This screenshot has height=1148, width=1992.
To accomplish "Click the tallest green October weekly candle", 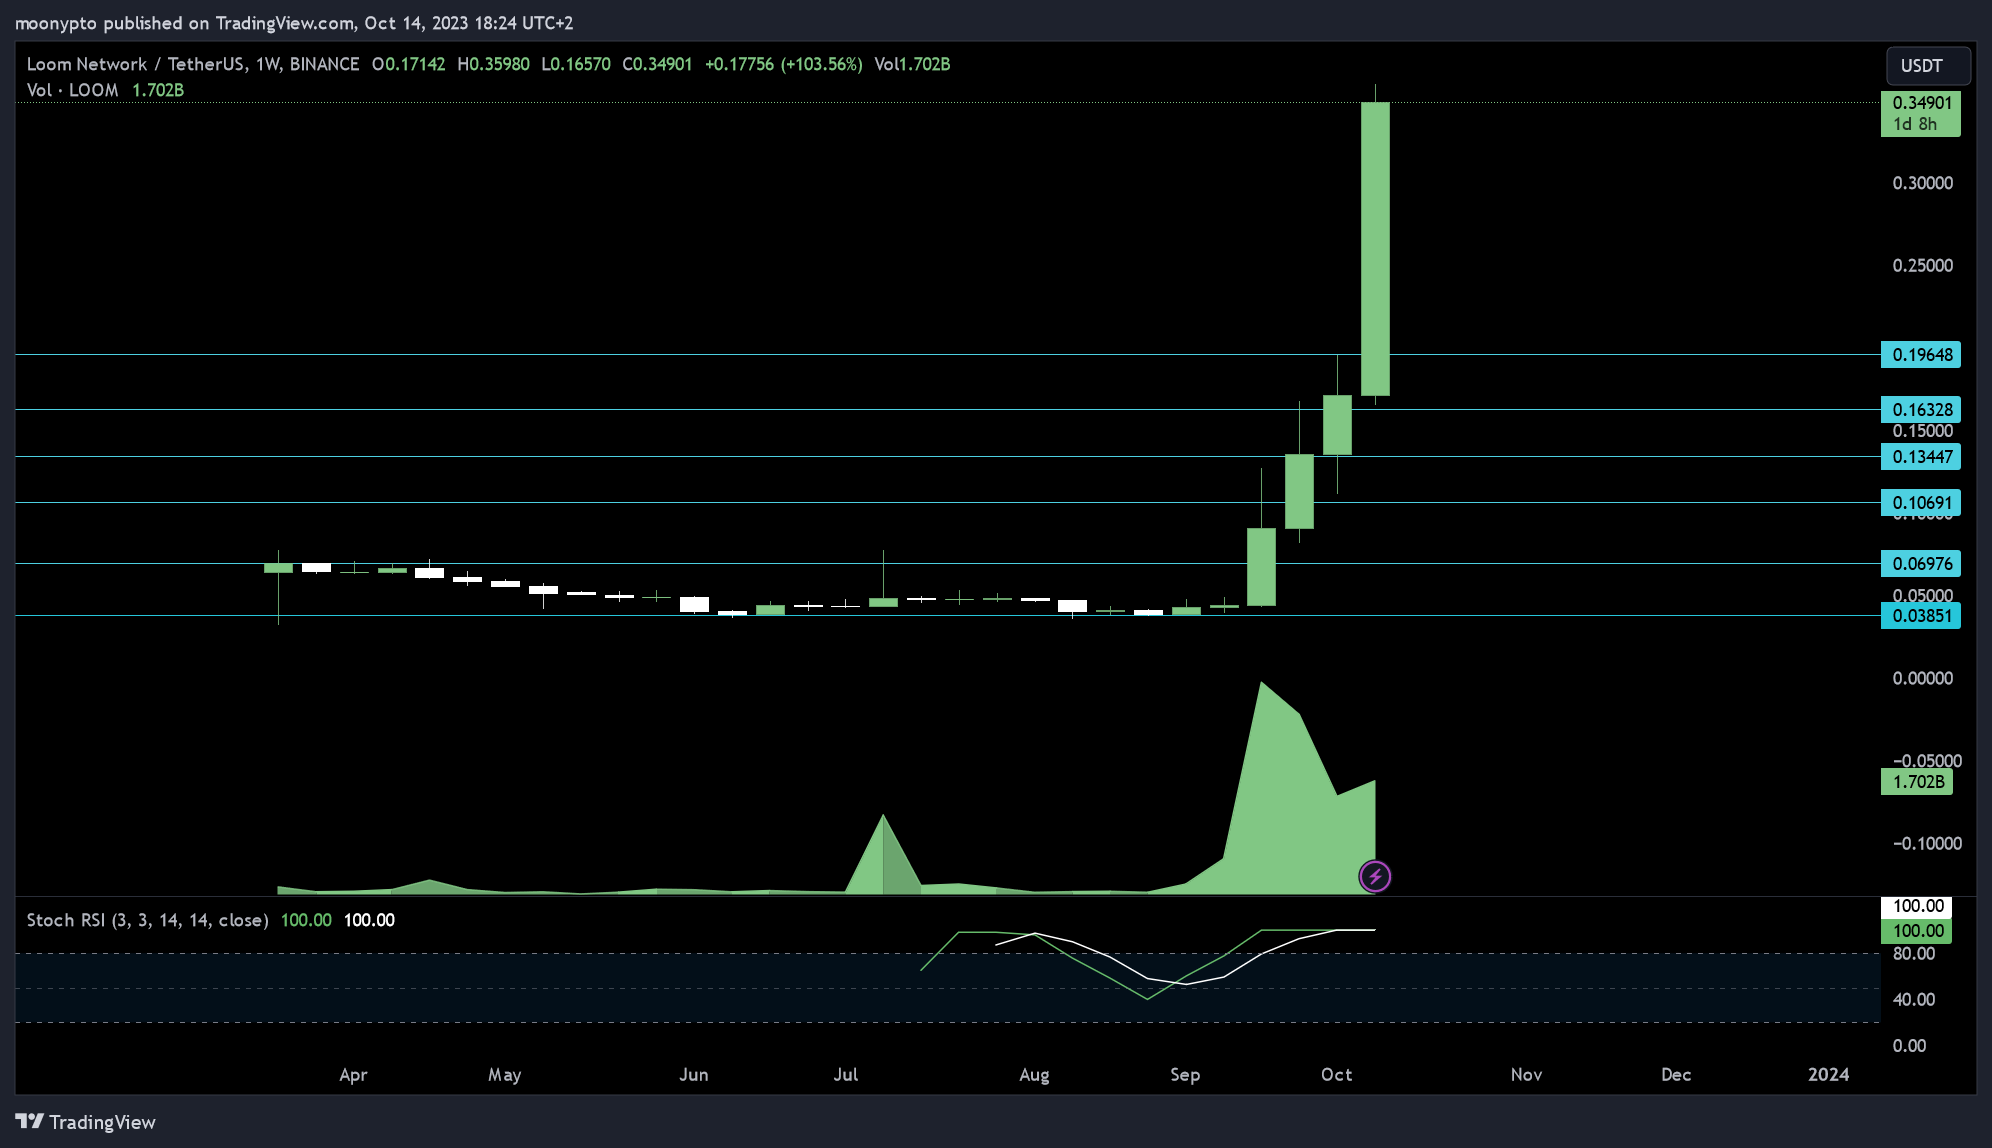I will pos(1375,249).
